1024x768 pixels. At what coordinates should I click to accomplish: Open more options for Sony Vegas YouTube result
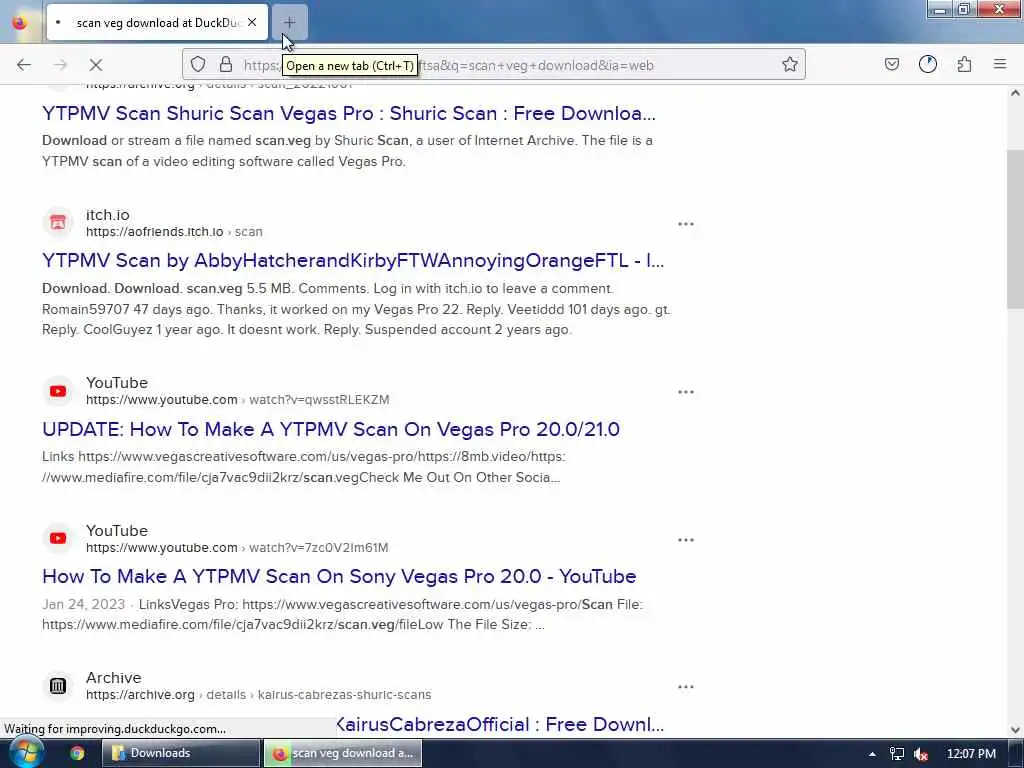coord(686,540)
